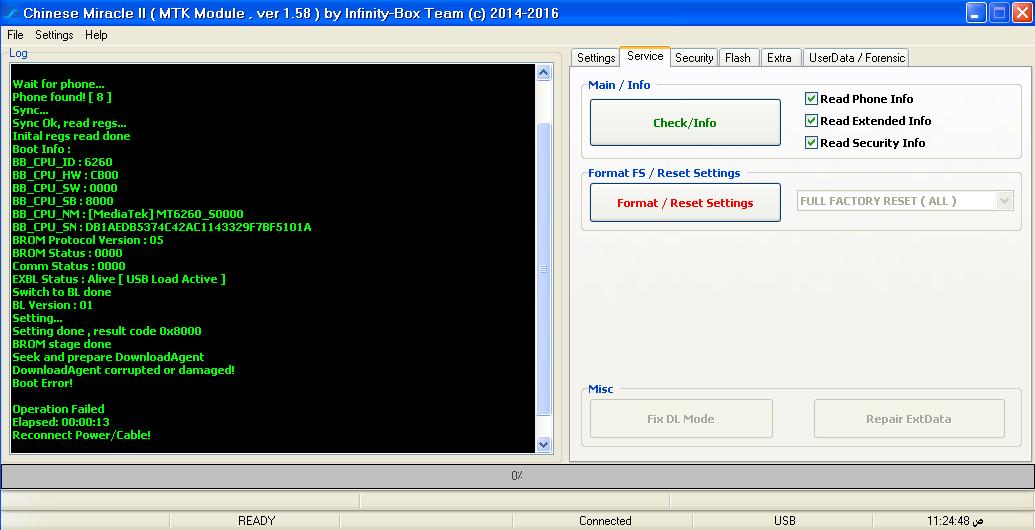The height and width of the screenshot is (530, 1035).
Task: Click the USB status bar entry
Action: [784, 521]
